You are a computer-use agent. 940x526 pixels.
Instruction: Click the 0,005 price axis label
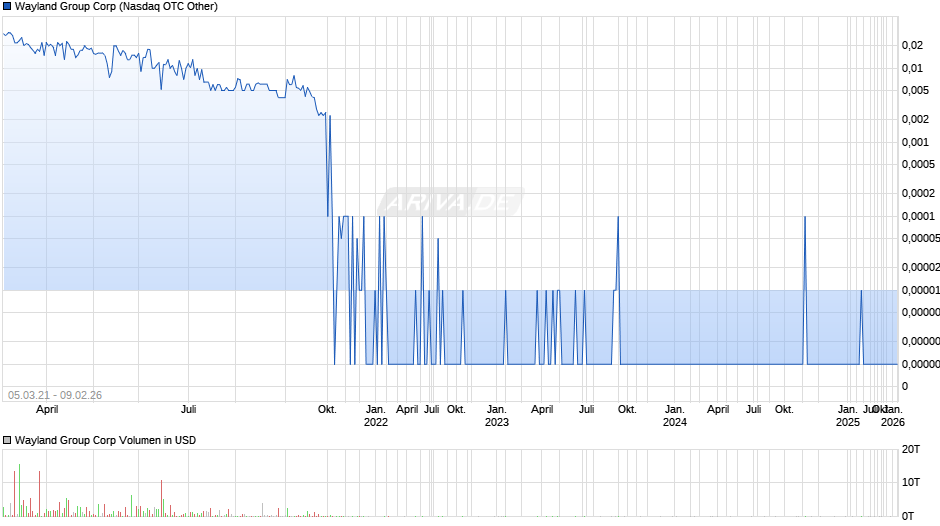click(x=915, y=91)
